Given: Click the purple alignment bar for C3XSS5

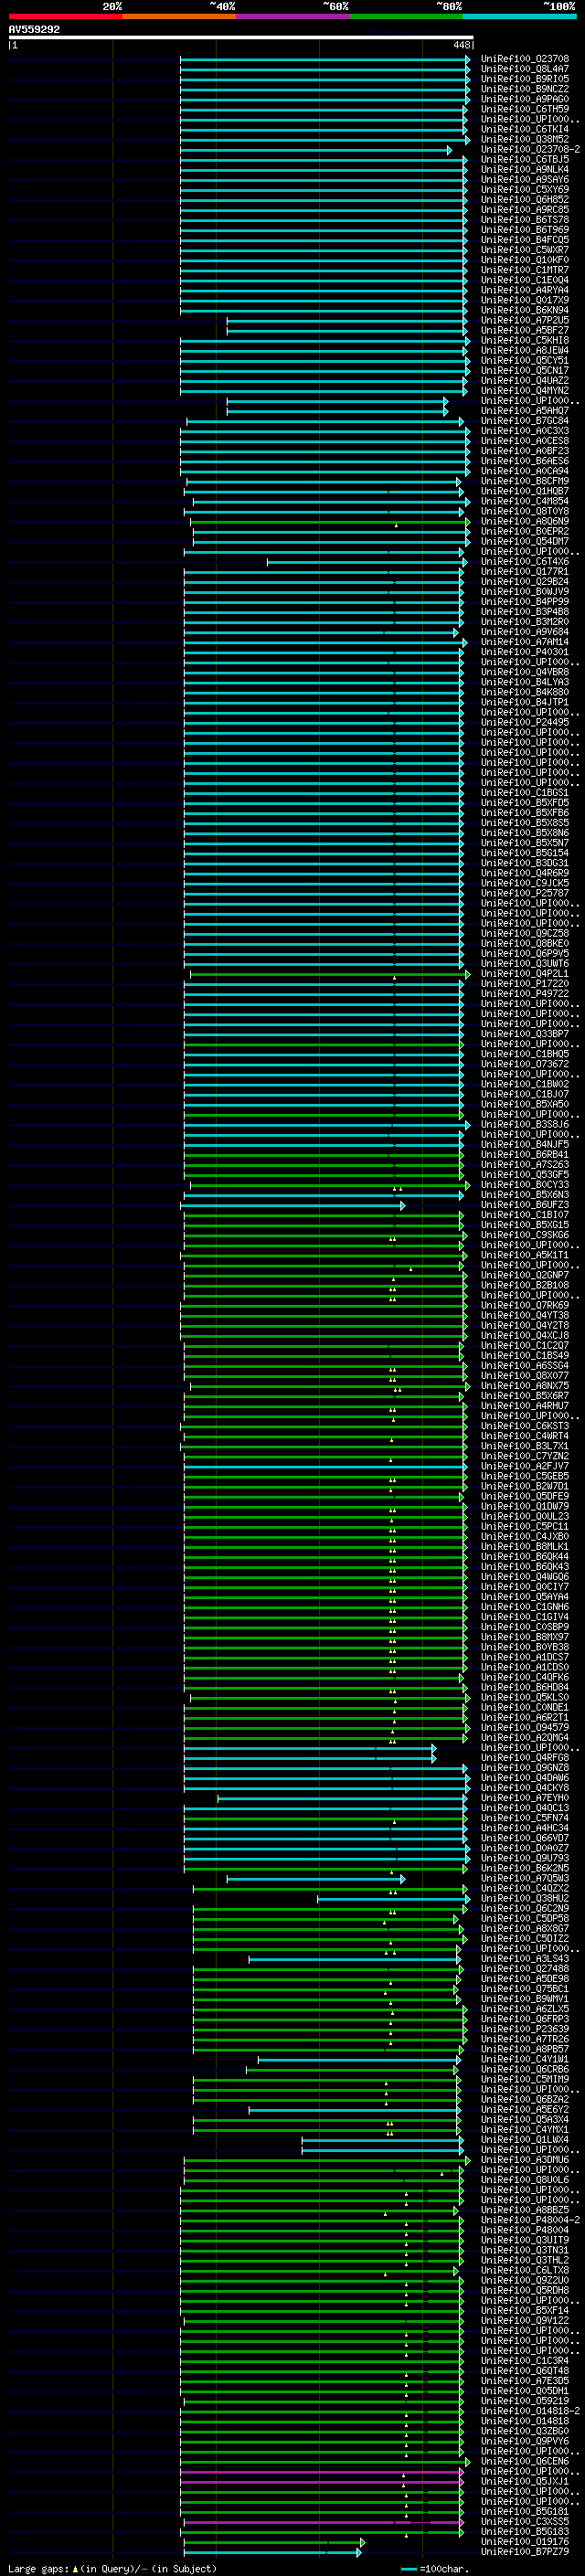Looking at the screenshot, I should [x=322, y=2522].
